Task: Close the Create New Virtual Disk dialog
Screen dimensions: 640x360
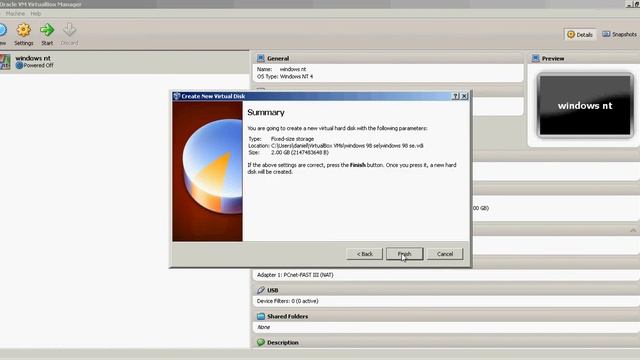Action: pyautogui.click(x=464, y=96)
